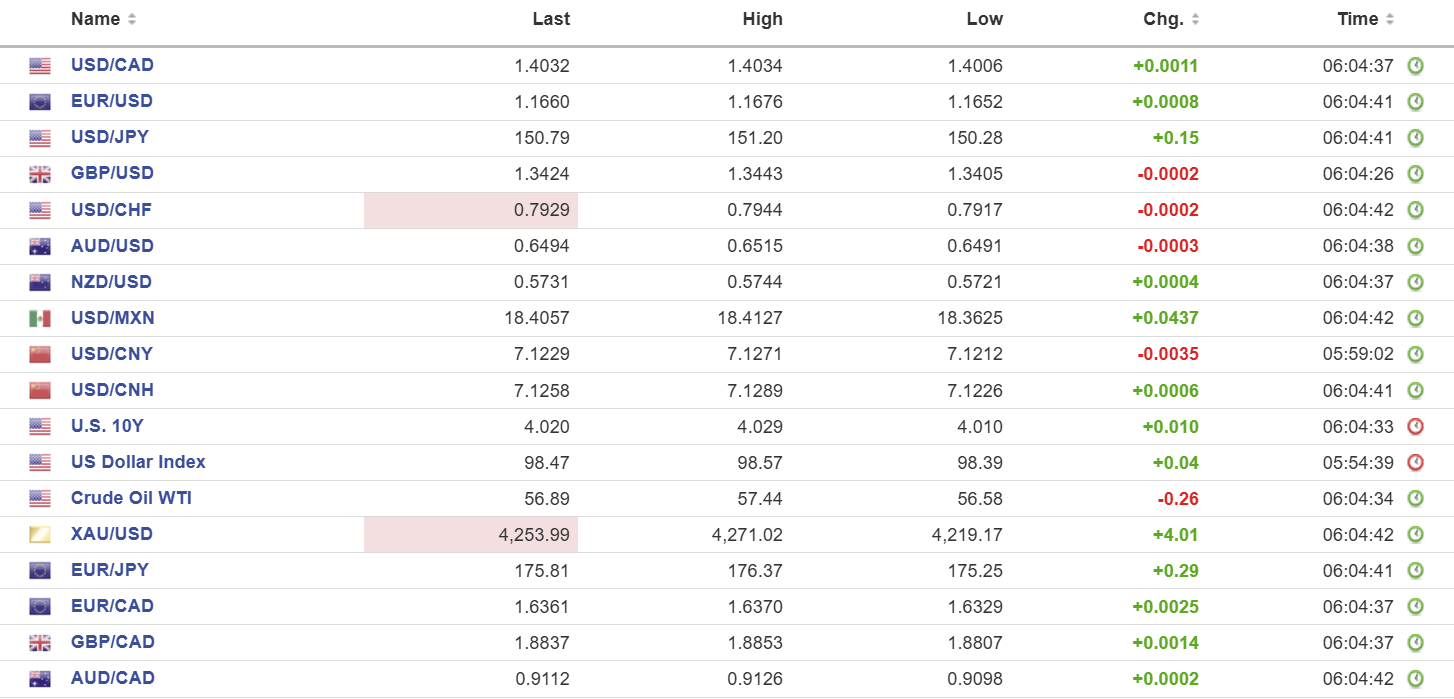Viewport: 1454px width, 699px height.
Task: Click the Last column header
Action: pos(551,19)
